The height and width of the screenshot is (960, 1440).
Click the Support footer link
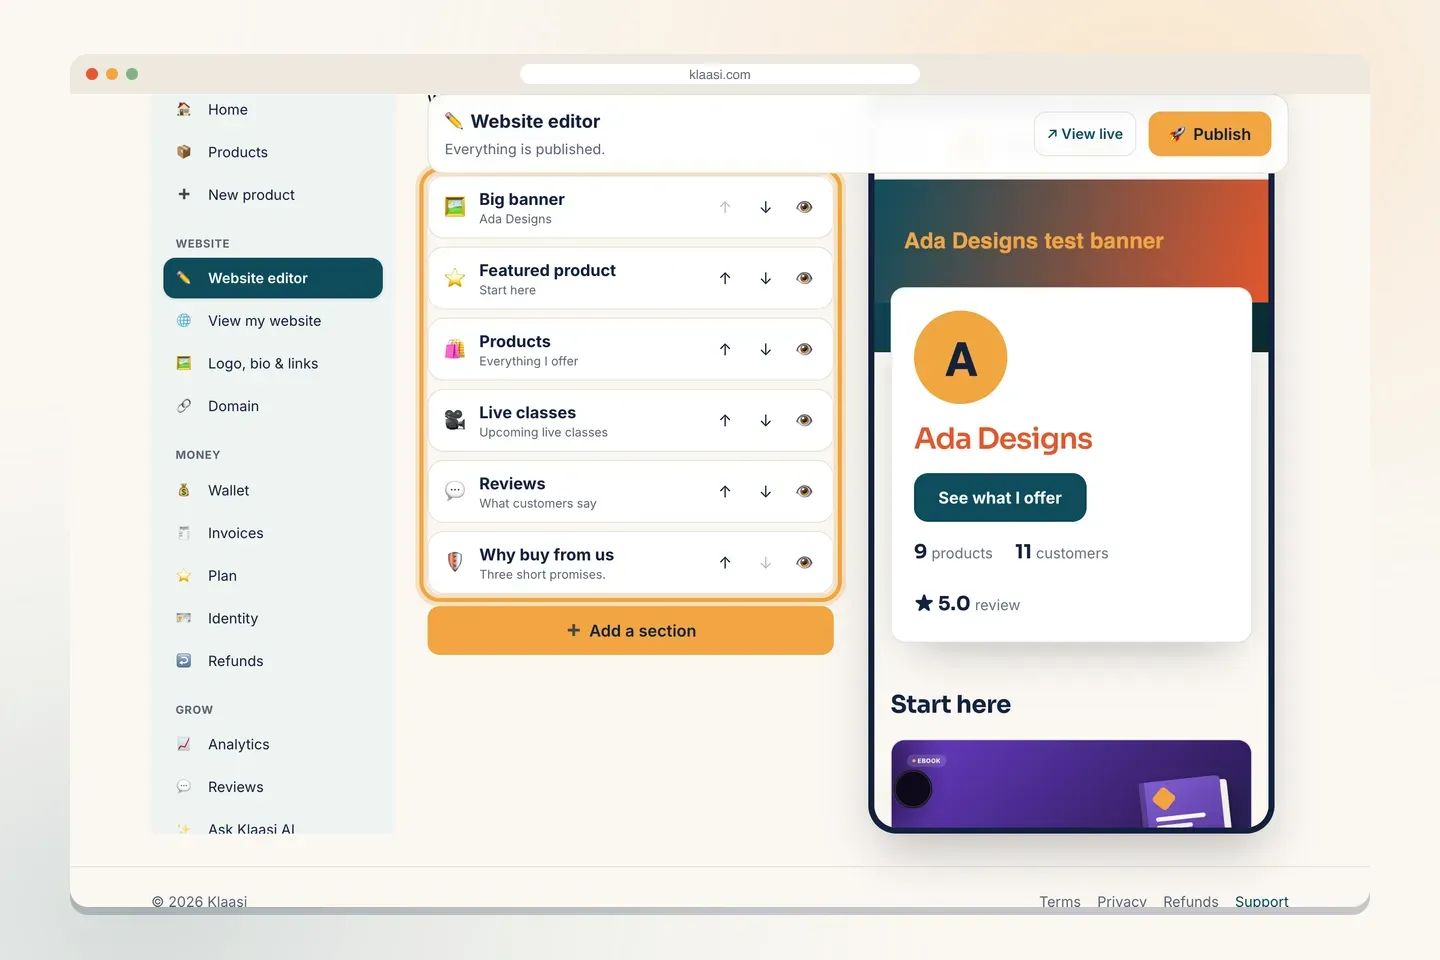click(1262, 901)
